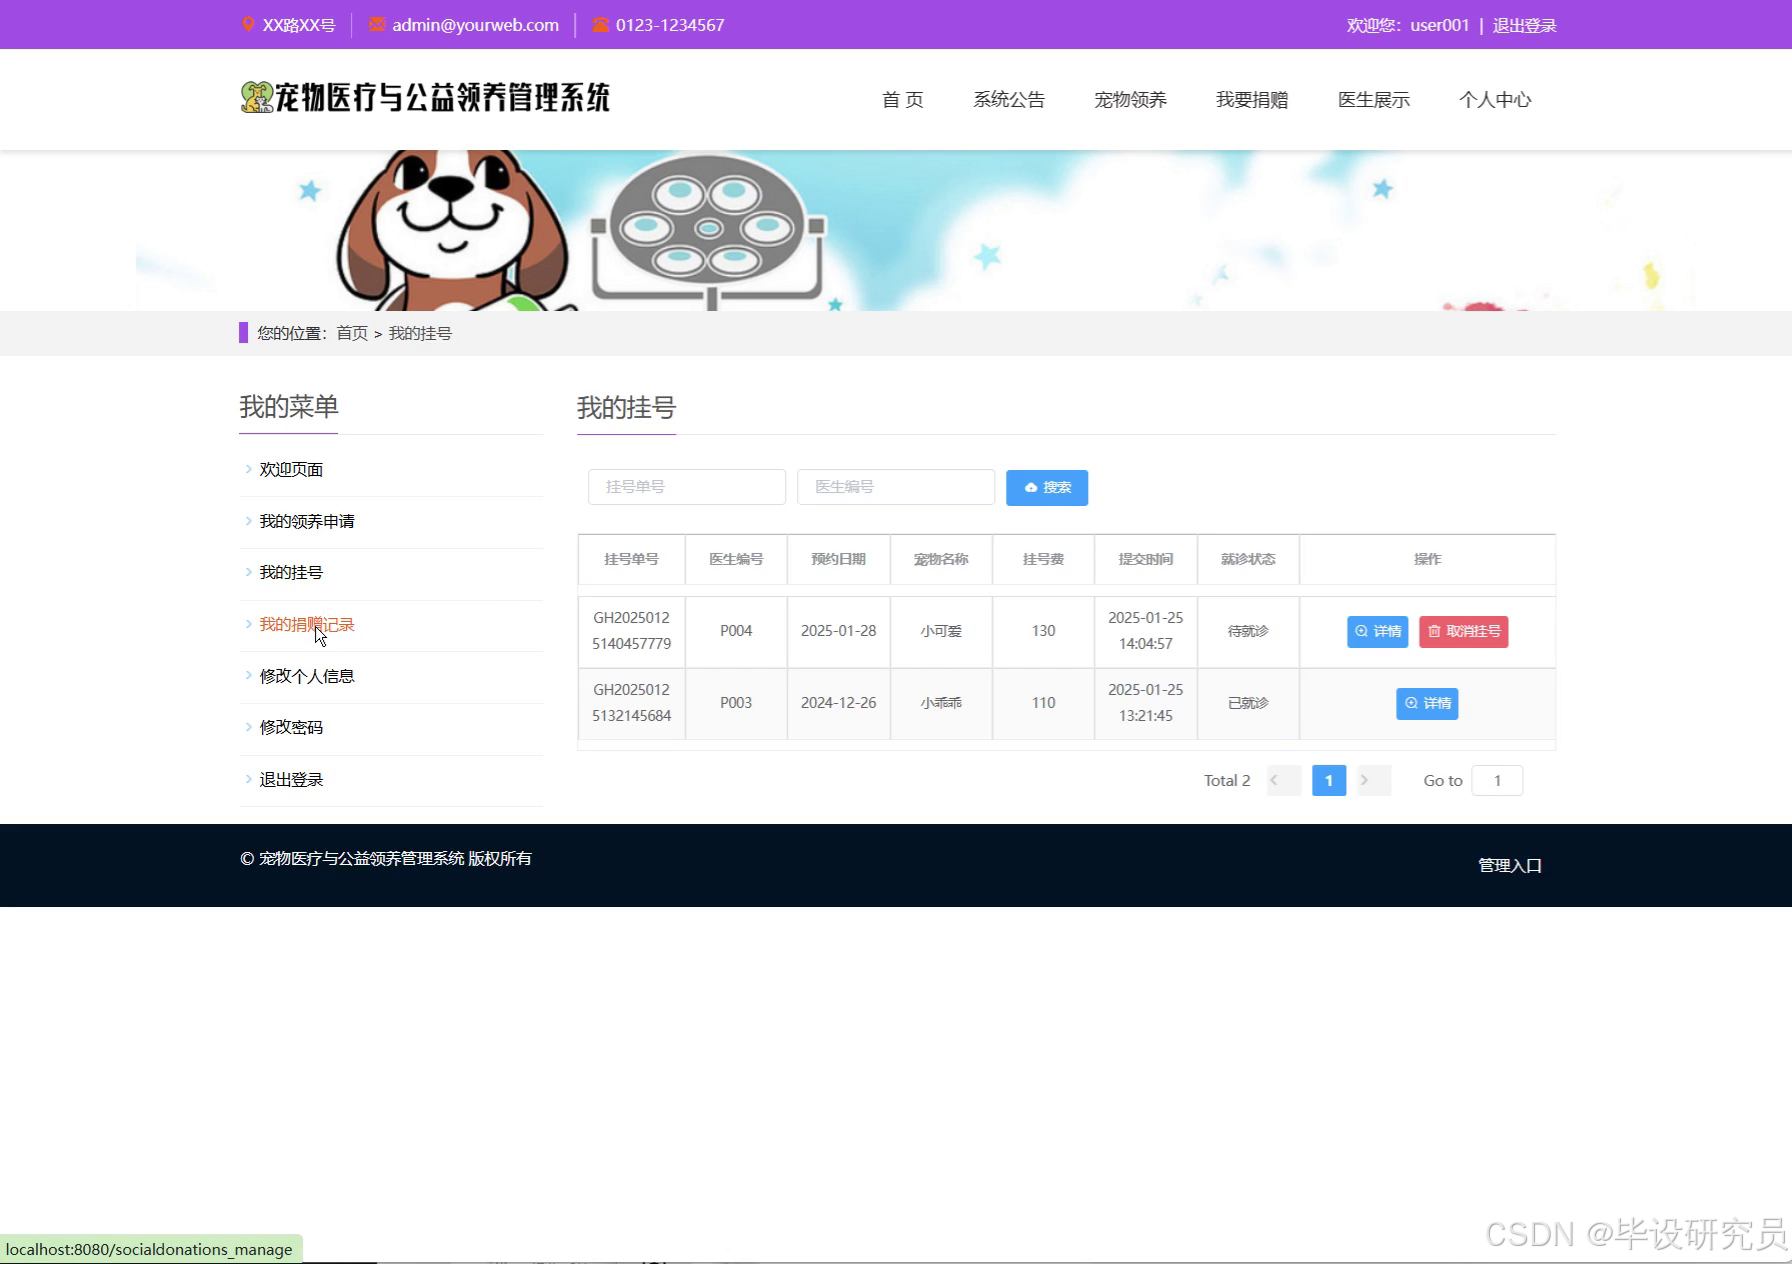The height and width of the screenshot is (1264, 1792).
Task: Click the 挂号单号 column header
Action: [x=631, y=559]
